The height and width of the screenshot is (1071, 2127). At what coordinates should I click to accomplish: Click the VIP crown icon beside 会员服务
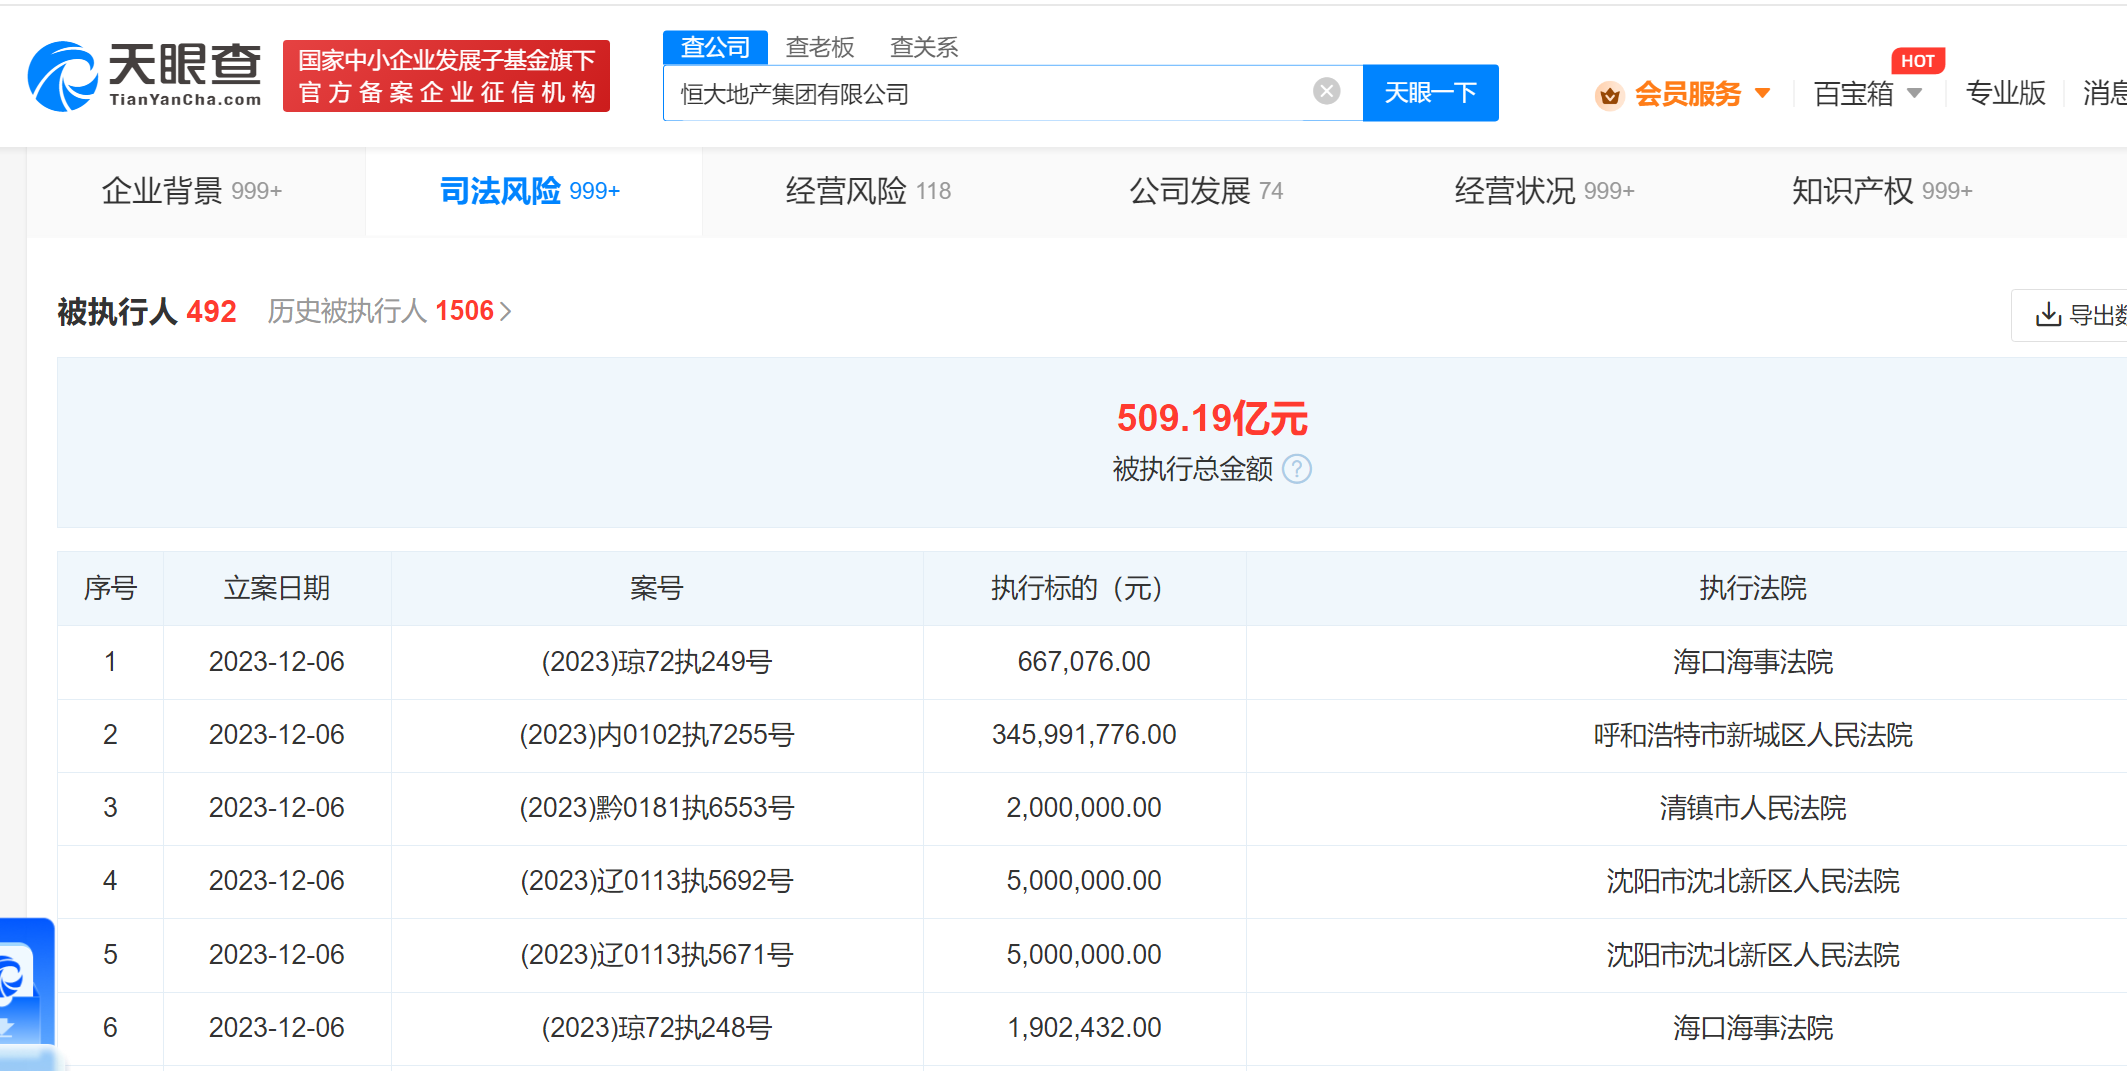[x=1609, y=95]
